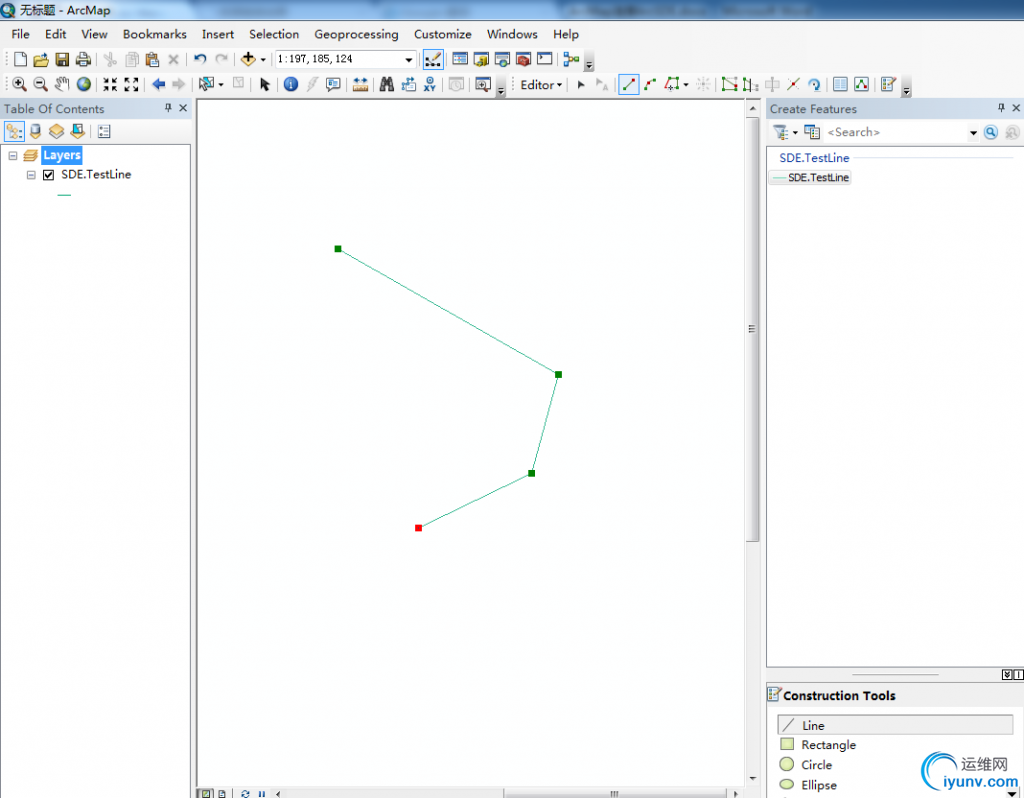The height and width of the screenshot is (798, 1024).
Task: Select the Select Features tool
Action: 206,84
